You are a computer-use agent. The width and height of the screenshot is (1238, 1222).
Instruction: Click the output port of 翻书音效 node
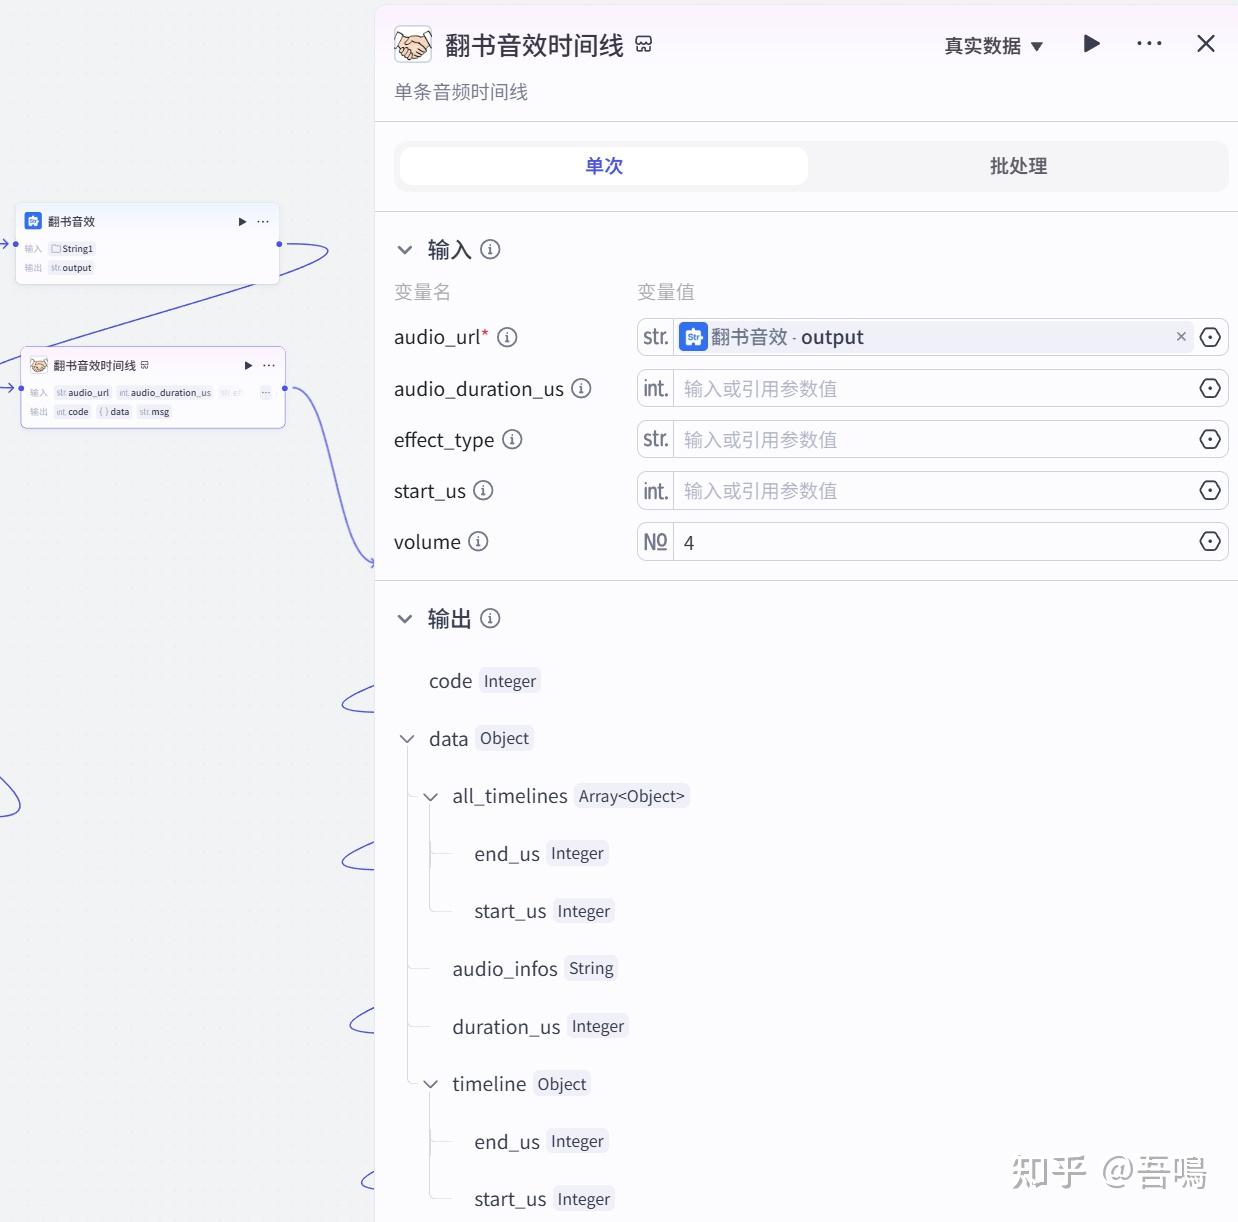(279, 244)
